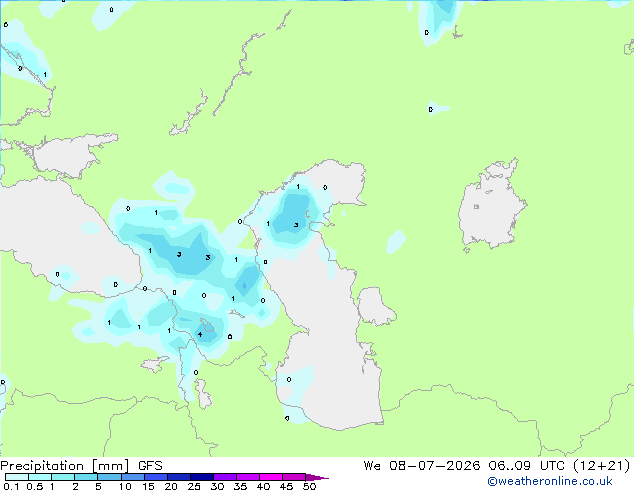Click the '(12+21)' forecast run text
The image size is (634, 490).
(602, 466)
